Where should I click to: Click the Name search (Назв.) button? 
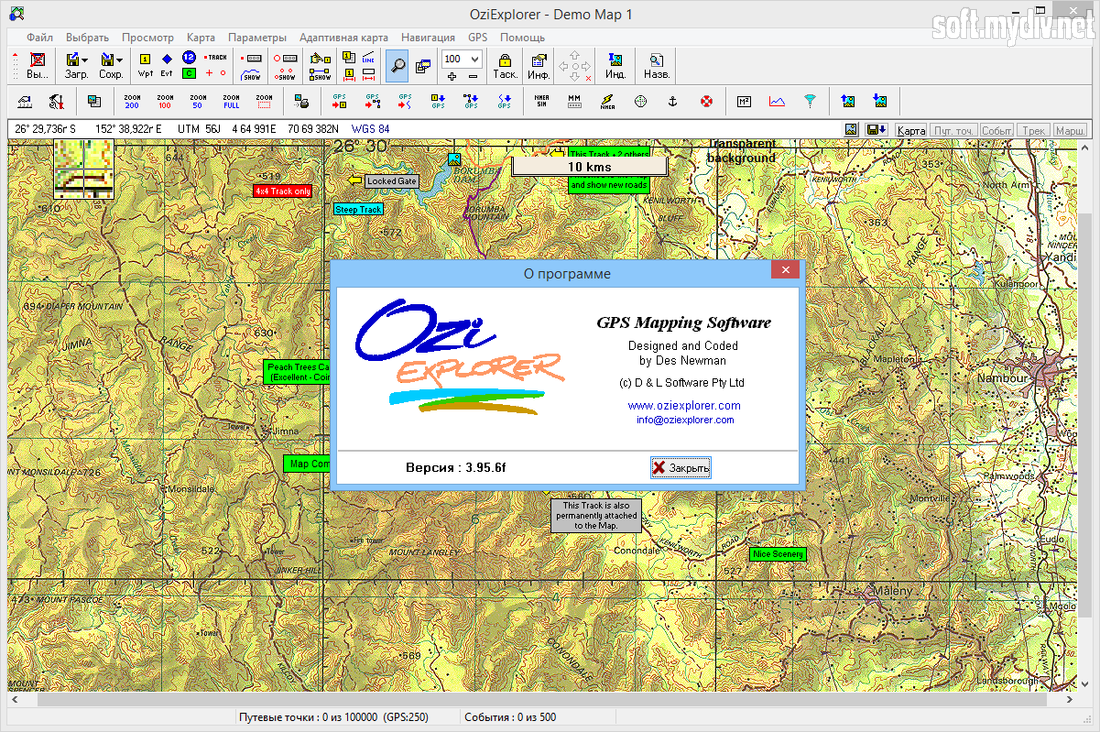656,65
